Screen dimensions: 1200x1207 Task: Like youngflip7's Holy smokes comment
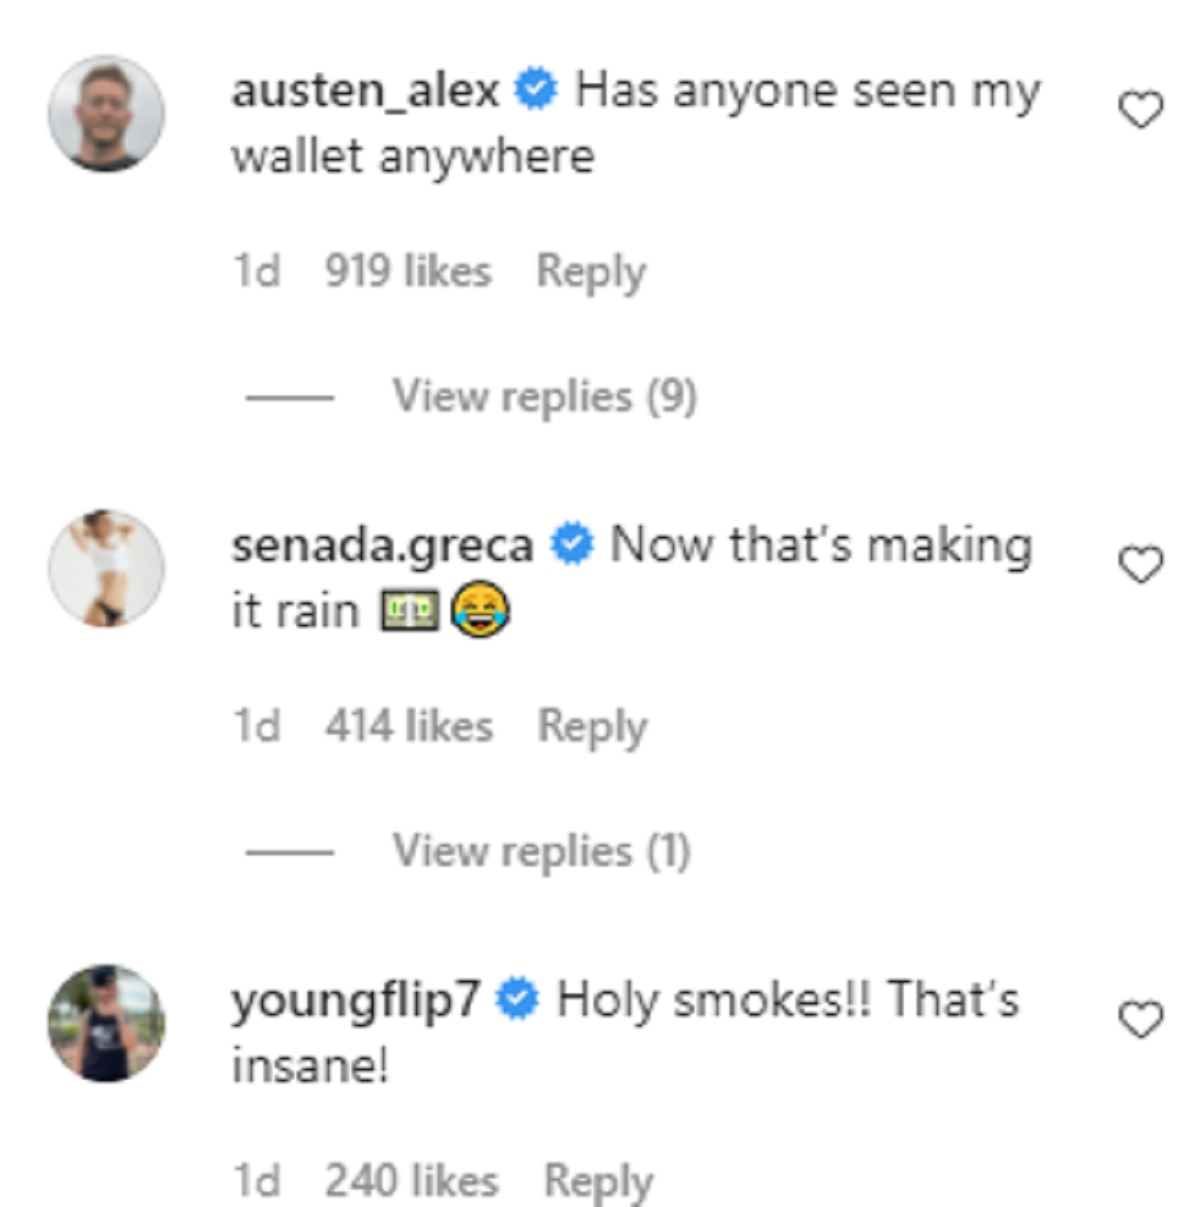1140,1020
